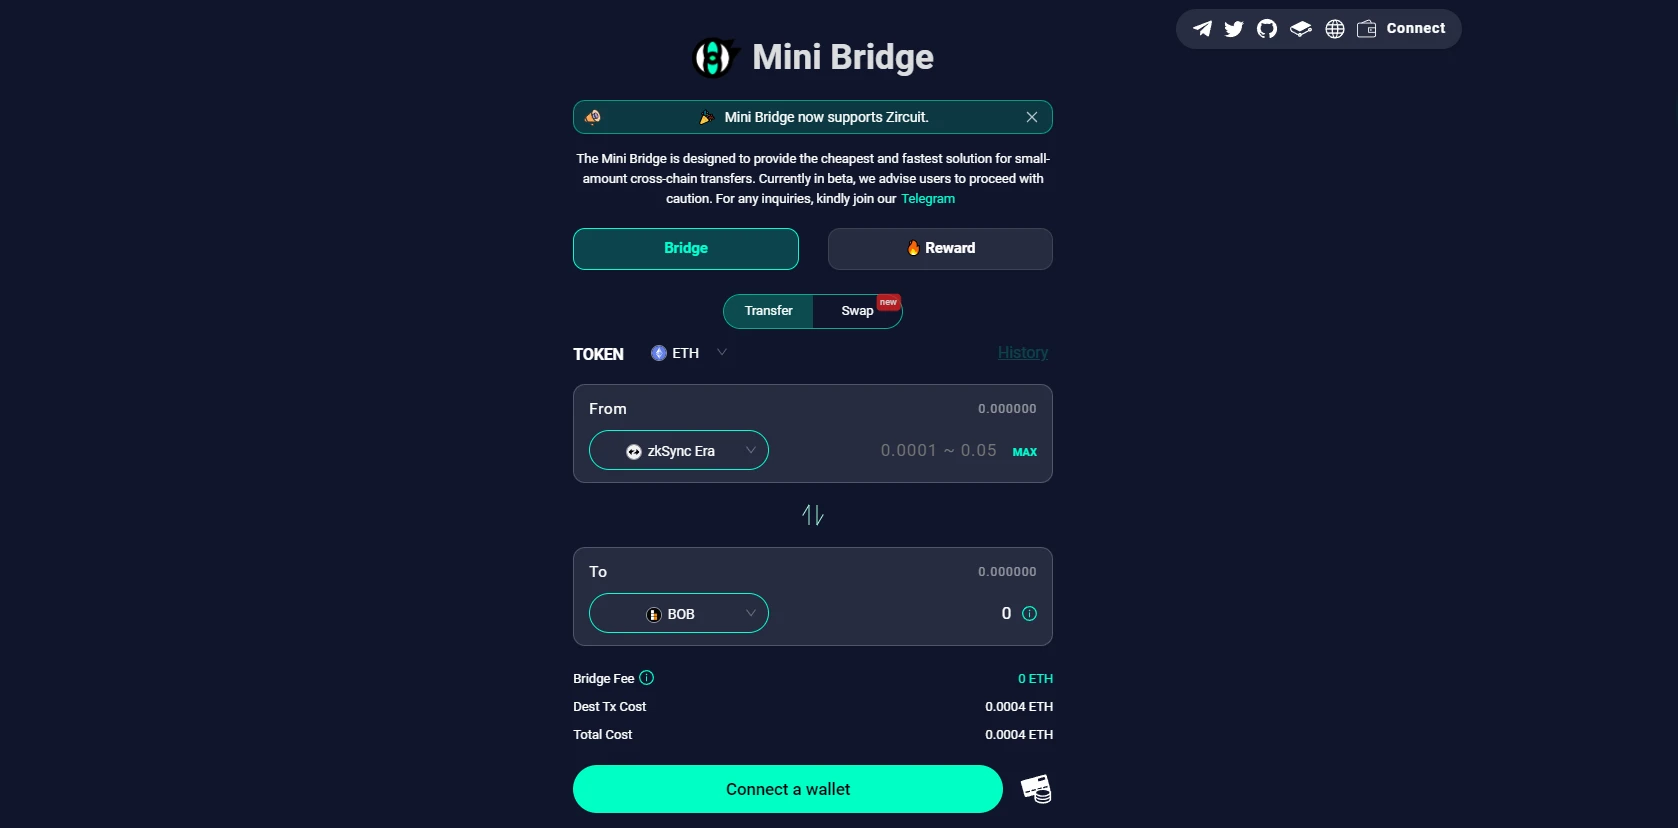The height and width of the screenshot is (828, 1678).
Task: Select the Bridge tab
Action: [x=686, y=249]
